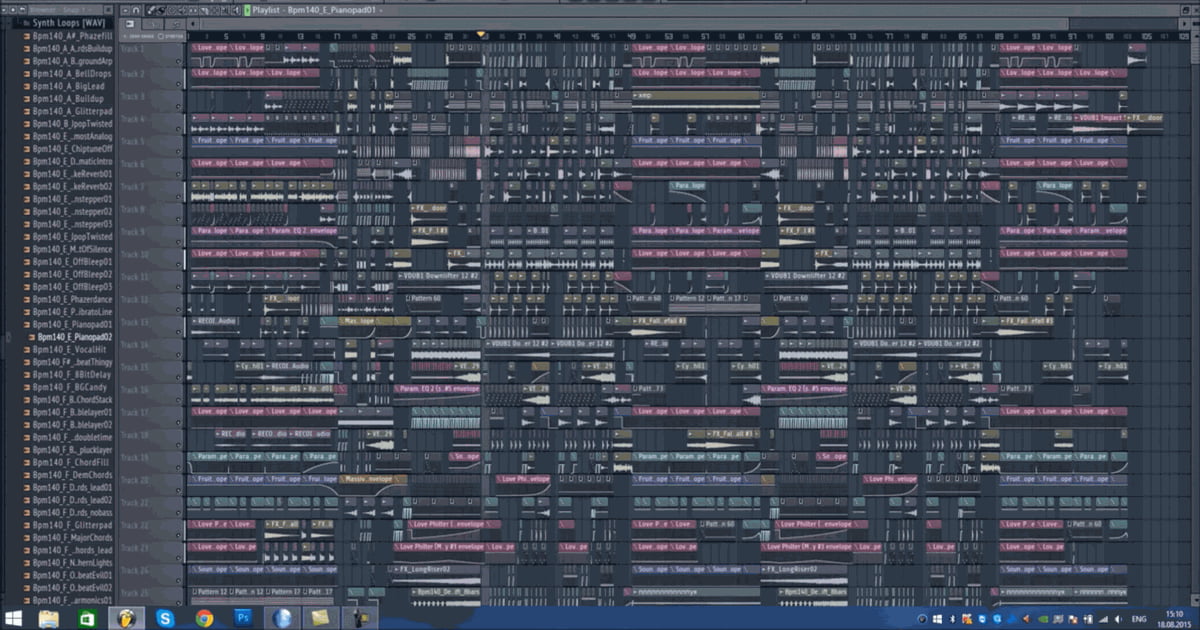Viewport: 1200px width, 630px height.
Task: Select Bpm140_E_Pianopad02 in browser
Action: [70, 337]
